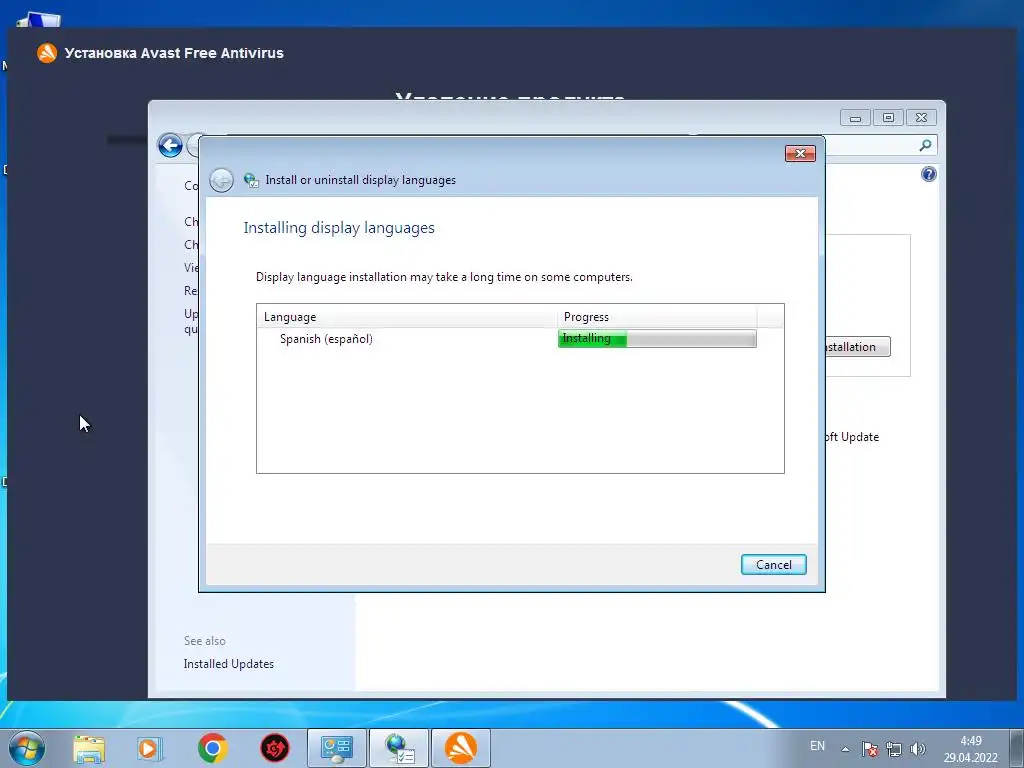Open Control Panel help question mark icon
1024x768 pixels.
click(928, 174)
